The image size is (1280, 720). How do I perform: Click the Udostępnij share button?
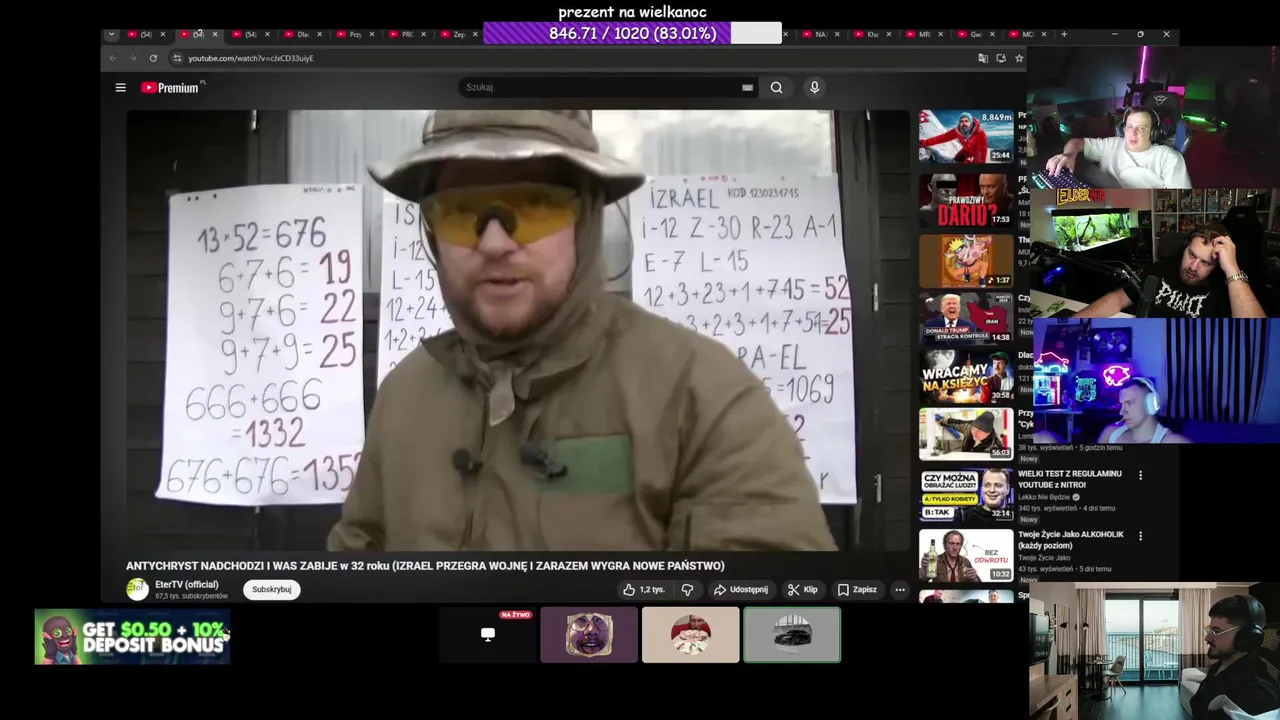pos(740,589)
